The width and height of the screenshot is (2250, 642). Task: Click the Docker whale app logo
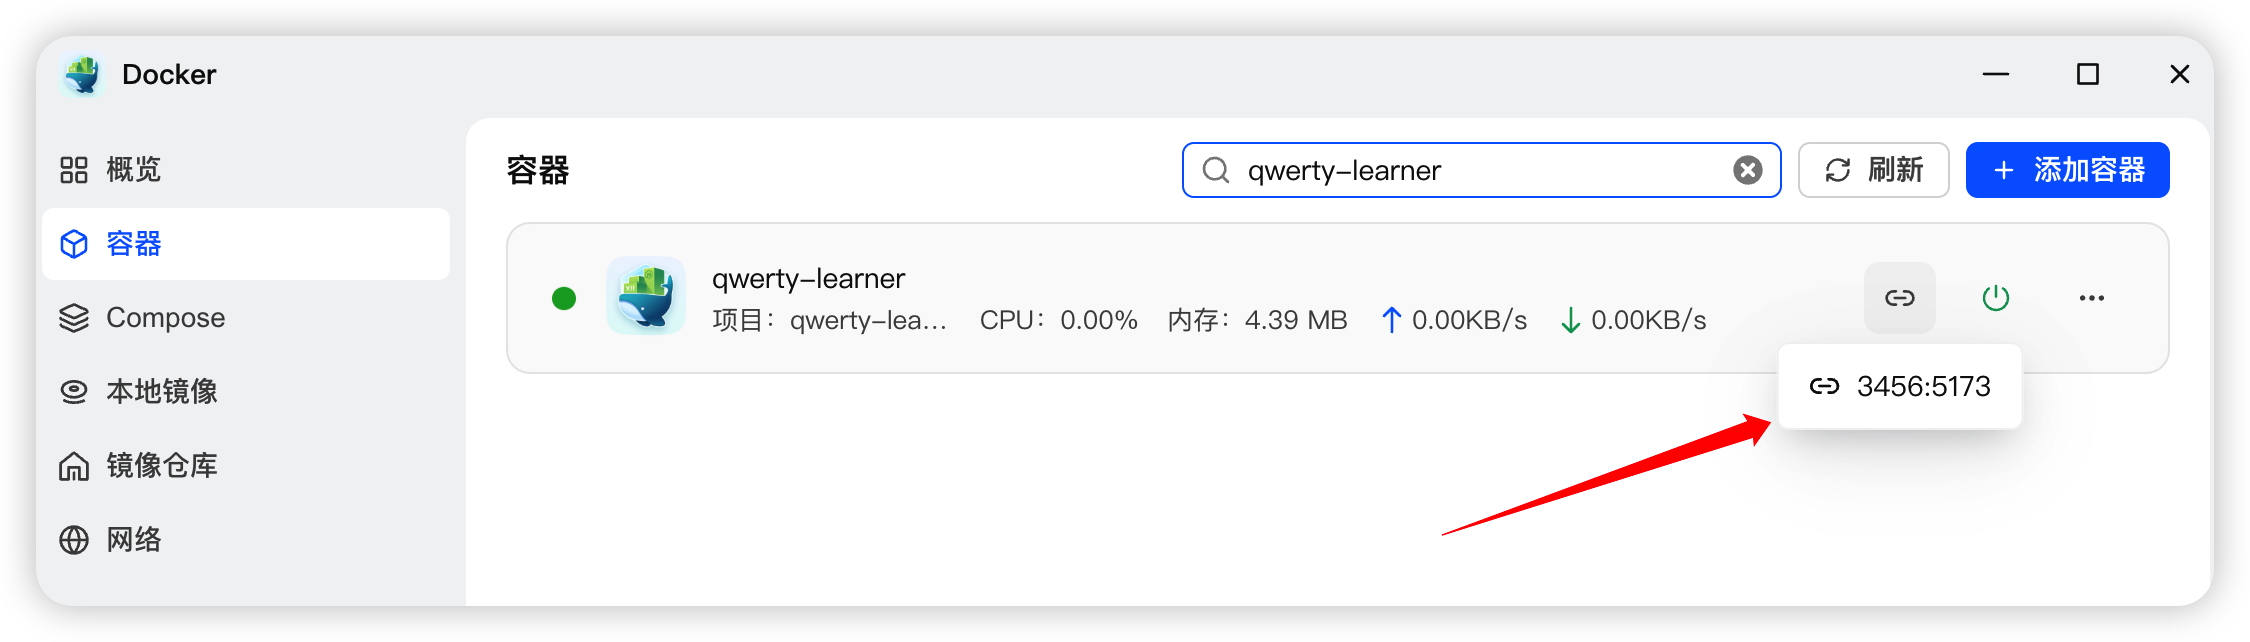click(83, 75)
